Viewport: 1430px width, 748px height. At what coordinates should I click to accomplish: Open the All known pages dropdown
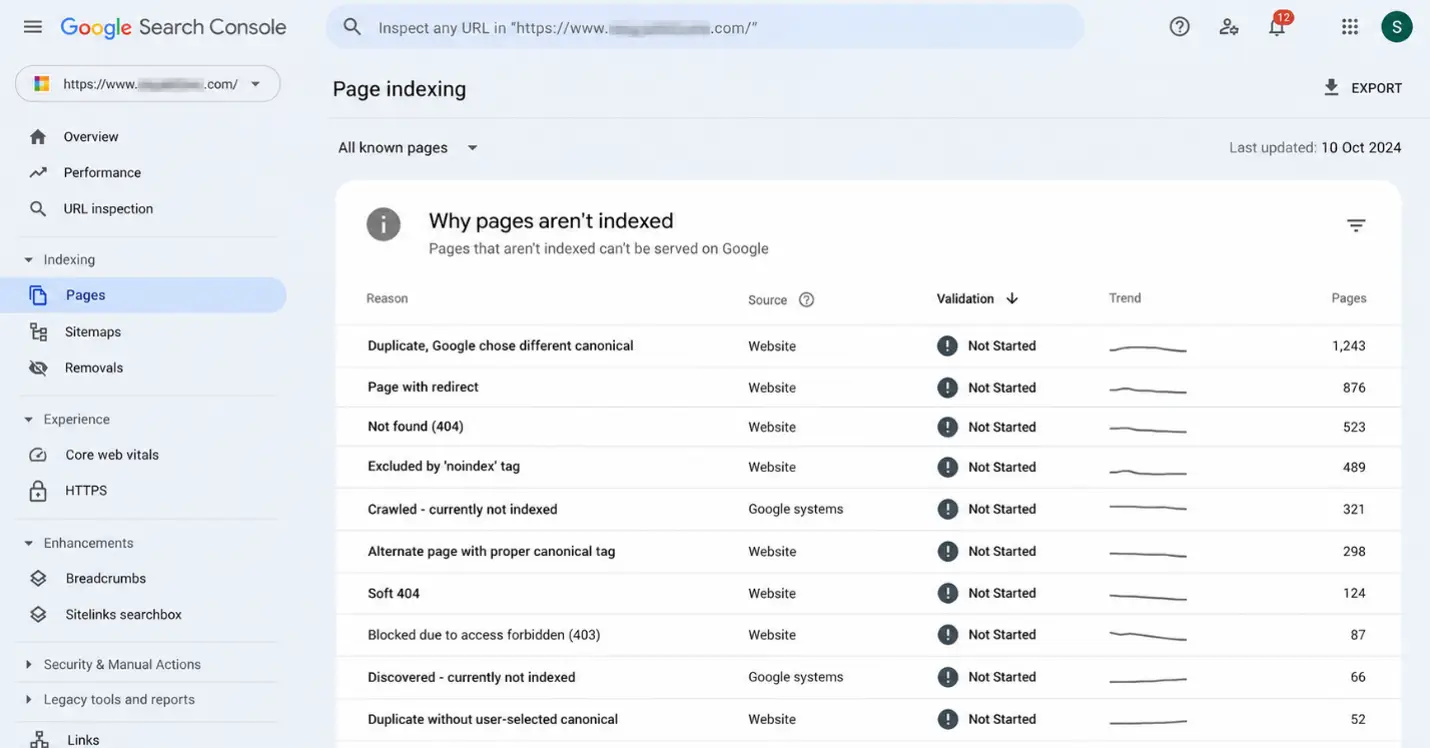[x=408, y=148]
